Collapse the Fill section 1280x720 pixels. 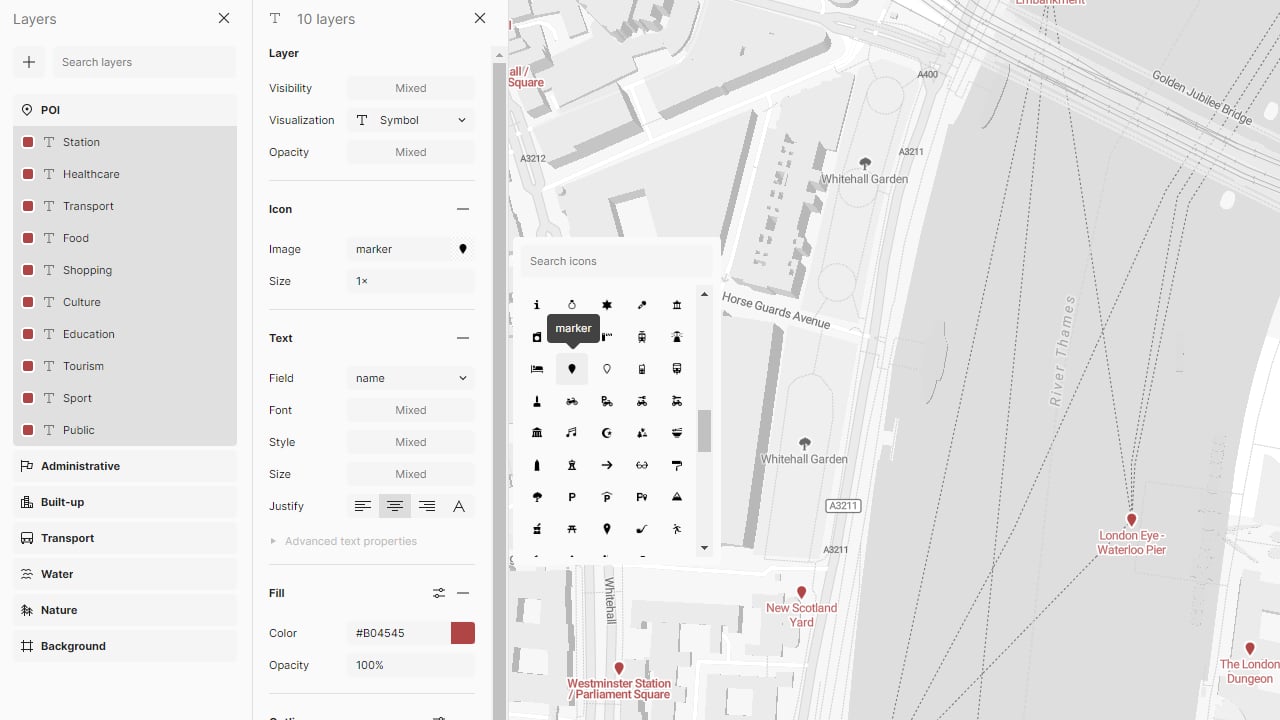point(463,593)
